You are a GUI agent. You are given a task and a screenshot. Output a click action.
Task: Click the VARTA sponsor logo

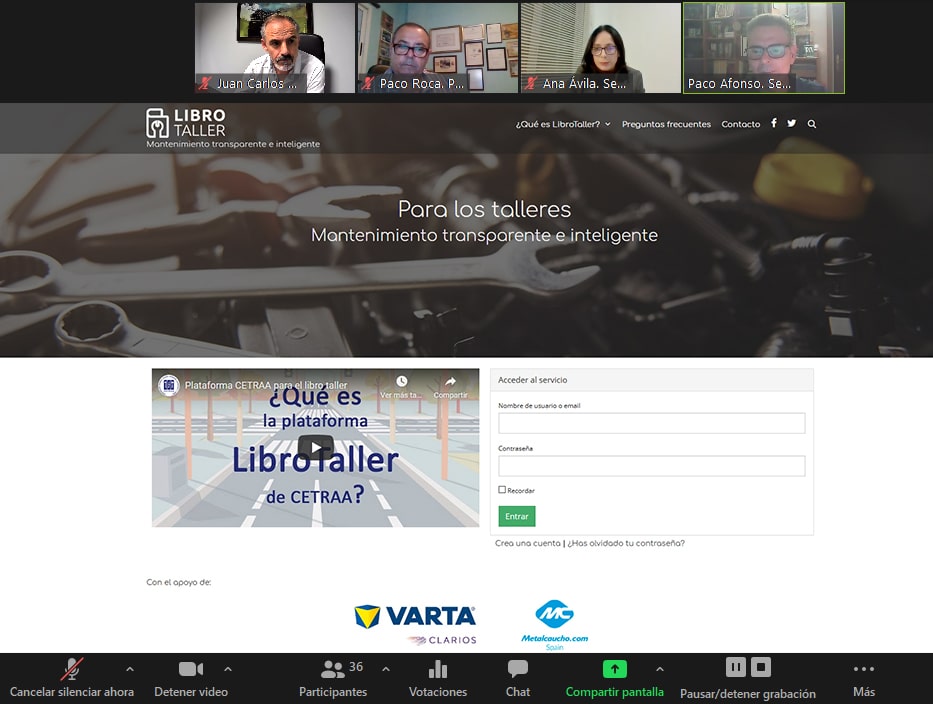tap(415, 624)
